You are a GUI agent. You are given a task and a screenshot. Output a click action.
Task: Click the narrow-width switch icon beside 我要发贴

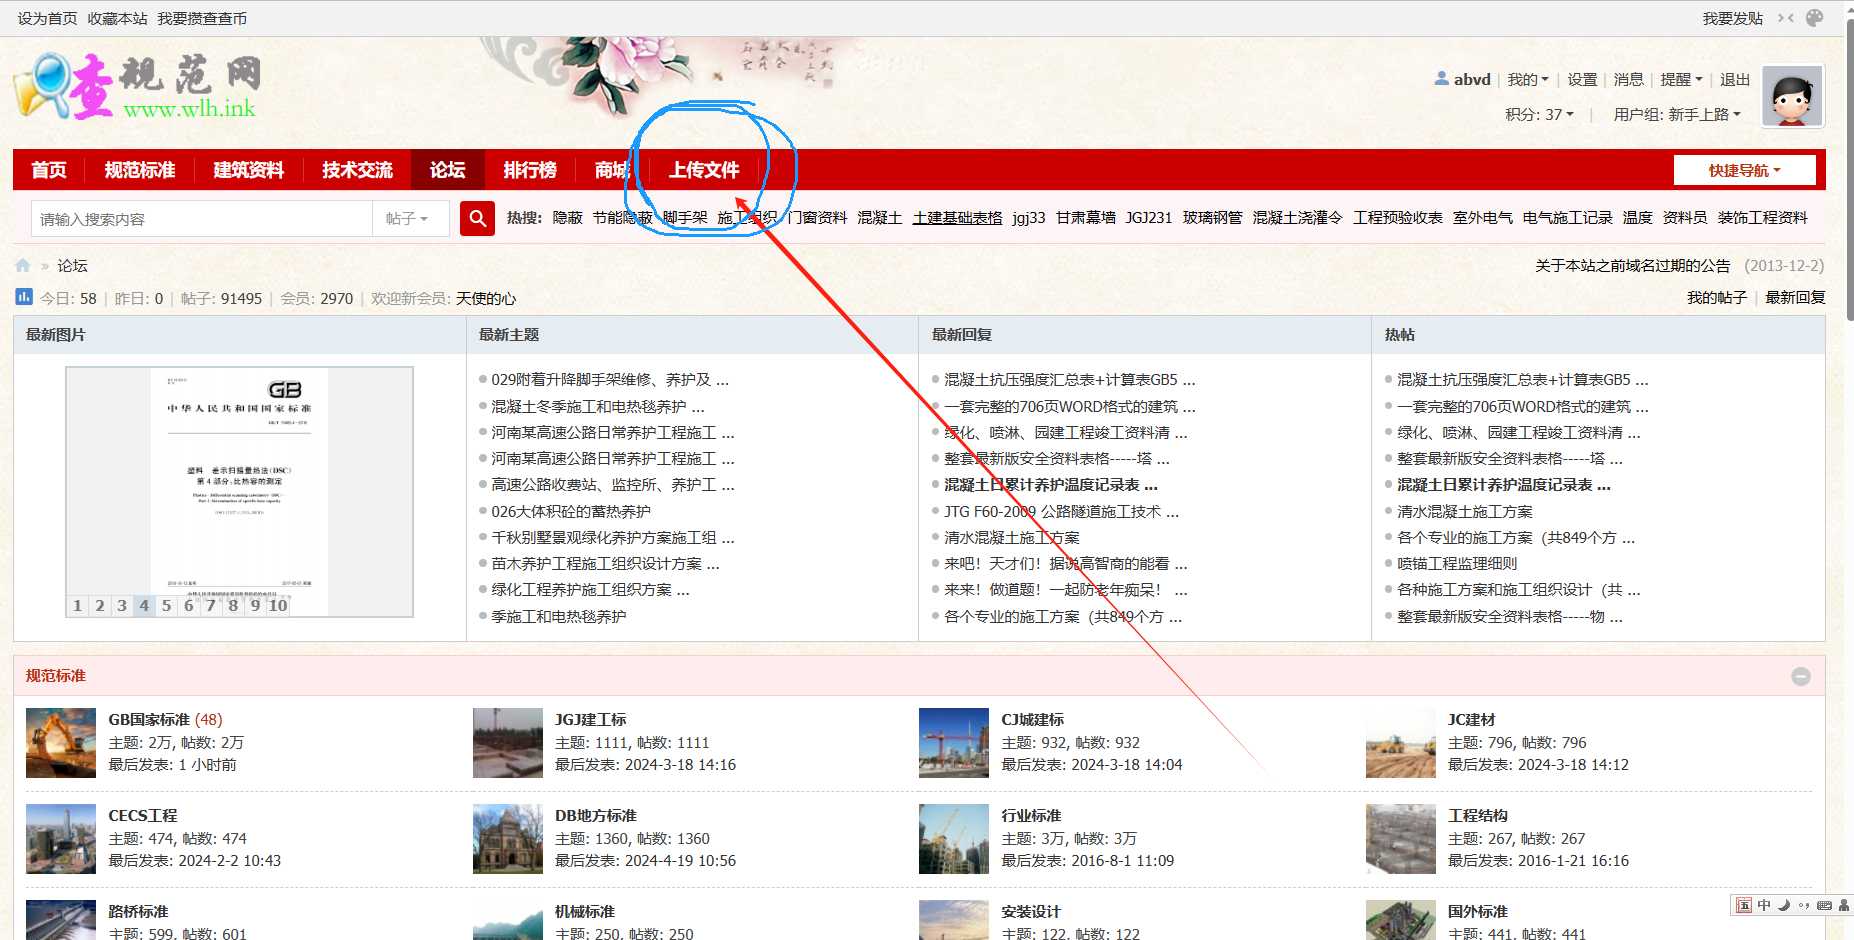tap(1786, 18)
